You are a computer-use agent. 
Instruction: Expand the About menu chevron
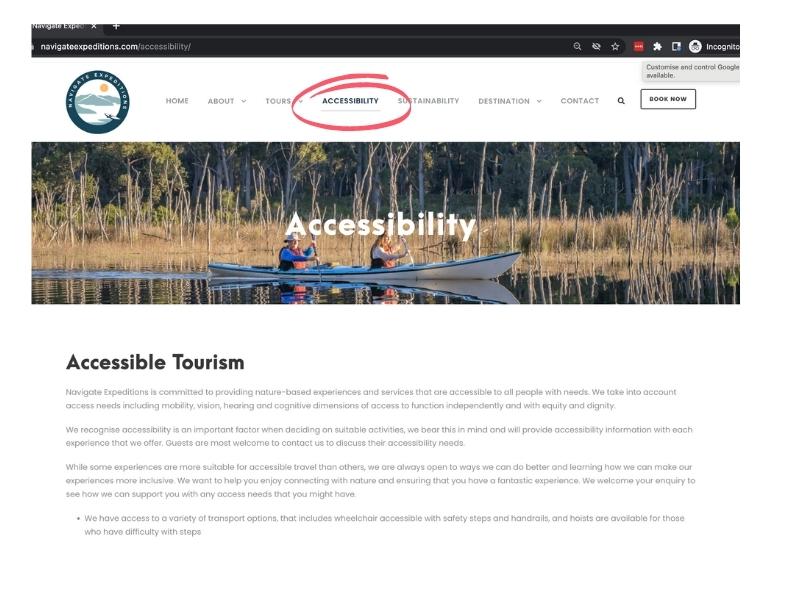pos(244,101)
